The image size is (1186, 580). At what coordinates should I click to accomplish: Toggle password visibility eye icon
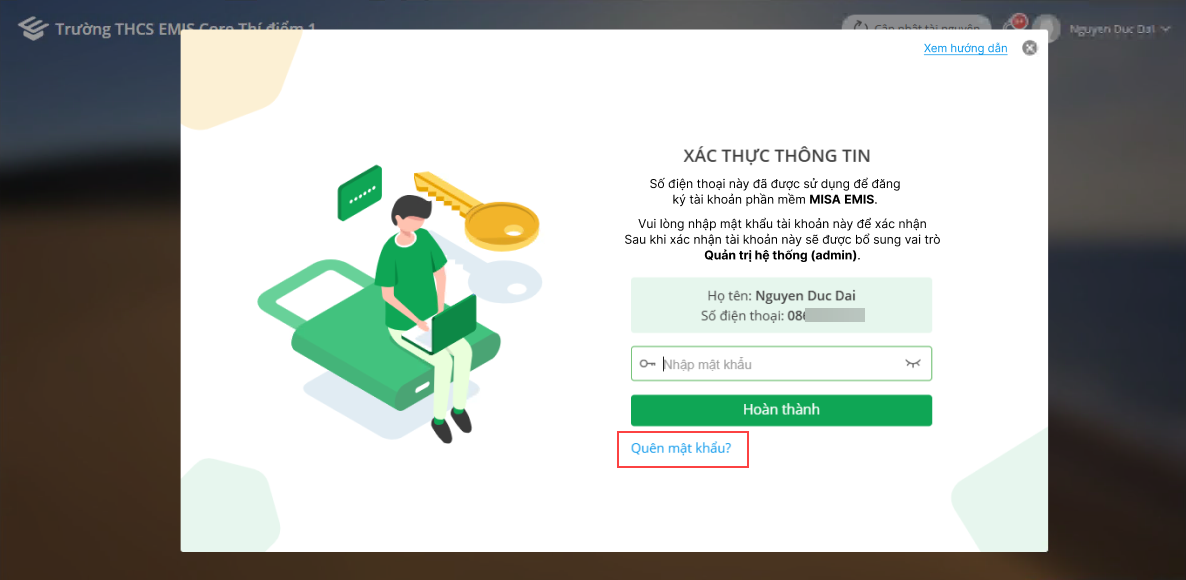pyautogui.click(x=913, y=364)
